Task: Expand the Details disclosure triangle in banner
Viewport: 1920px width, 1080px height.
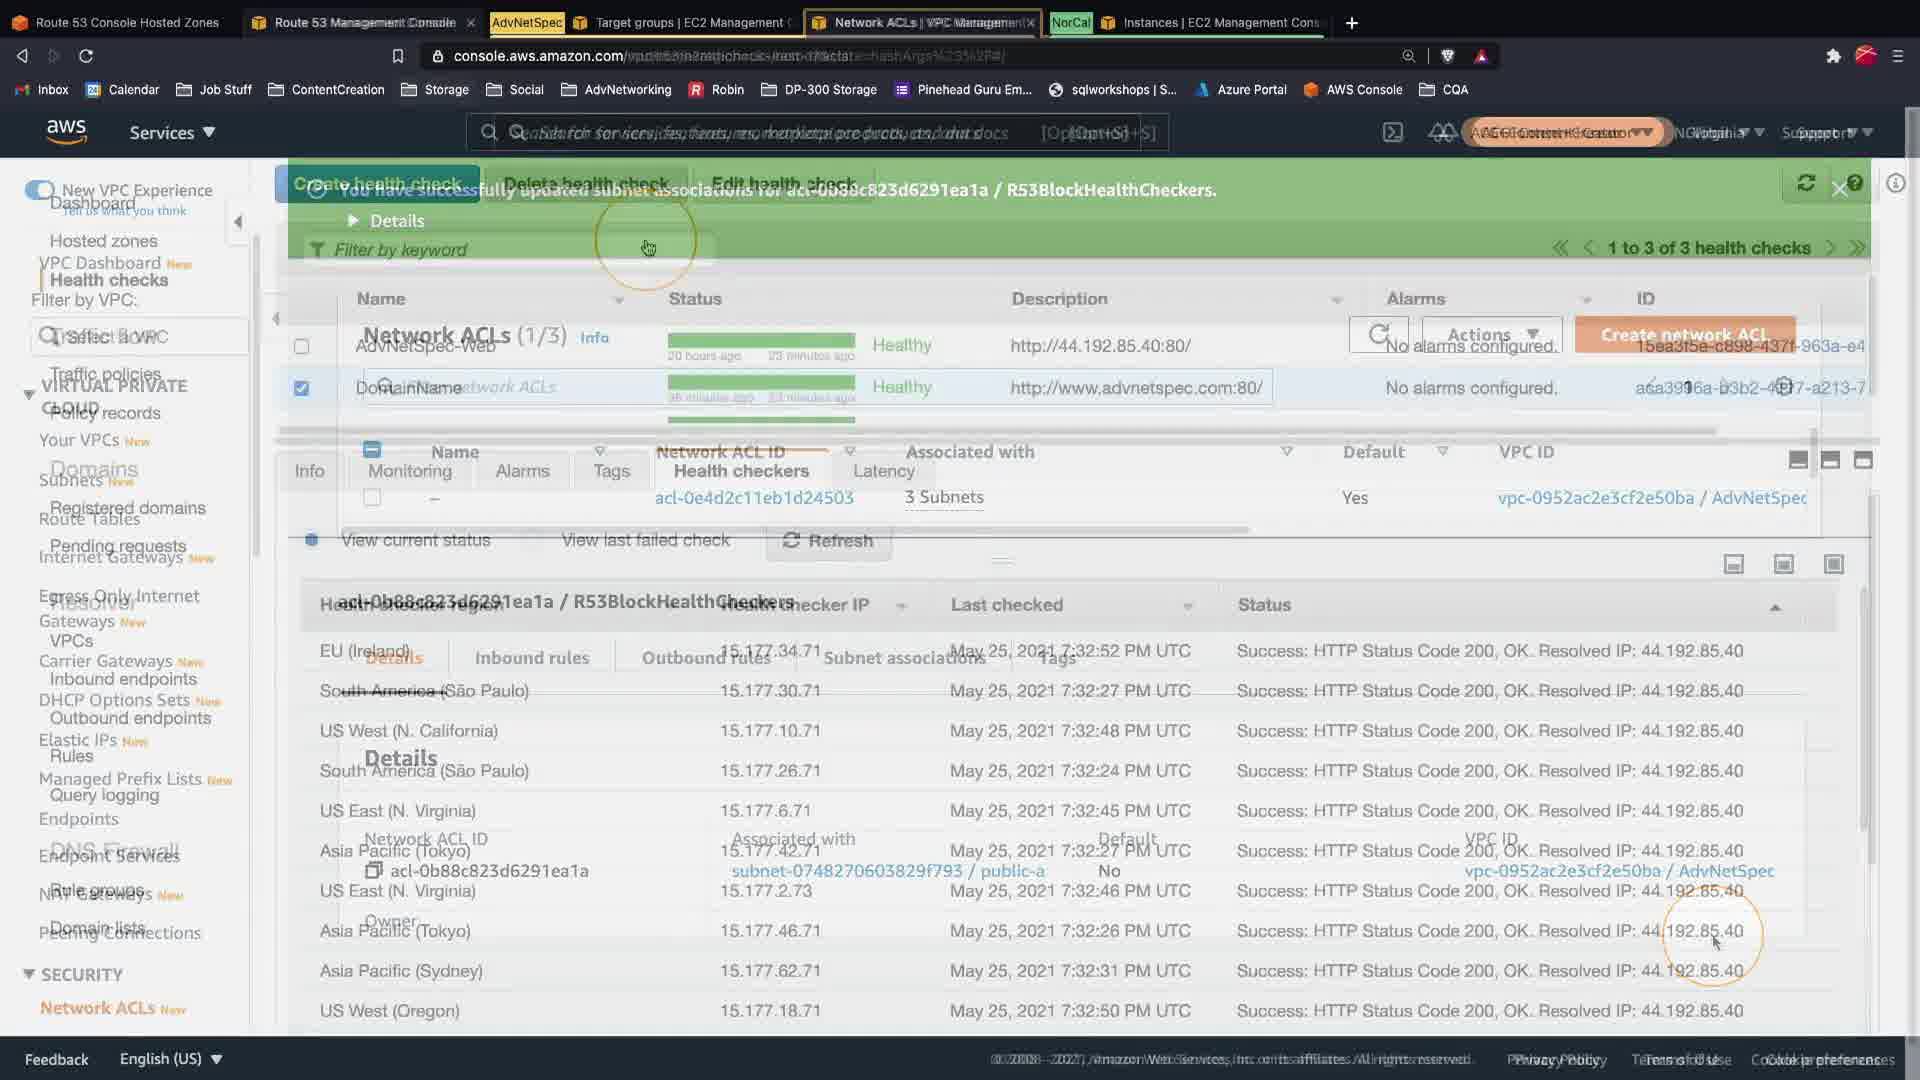Action: click(x=353, y=220)
